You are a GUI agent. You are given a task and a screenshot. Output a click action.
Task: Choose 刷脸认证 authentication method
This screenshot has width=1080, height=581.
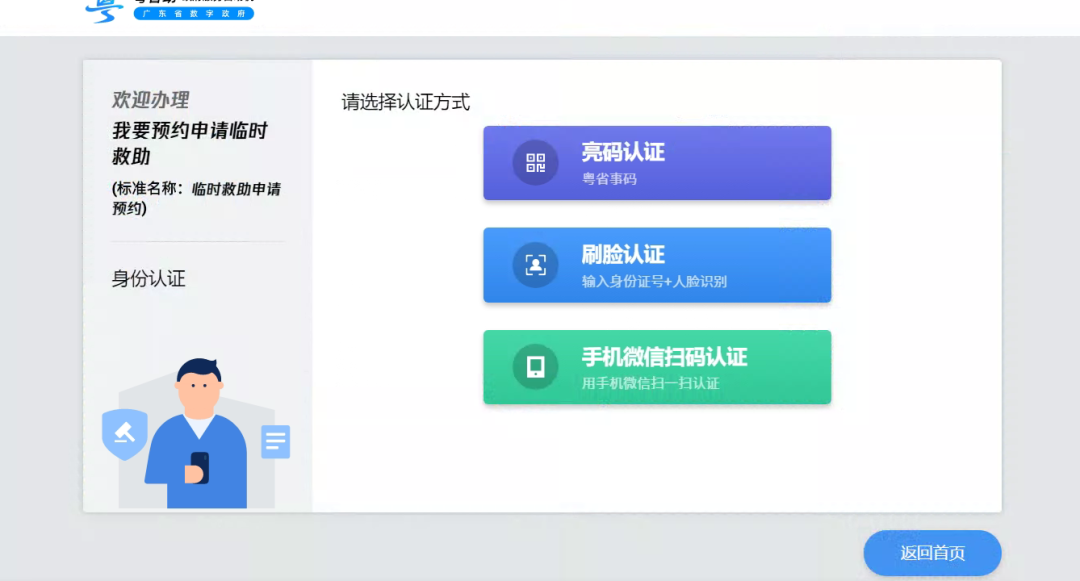click(x=657, y=265)
